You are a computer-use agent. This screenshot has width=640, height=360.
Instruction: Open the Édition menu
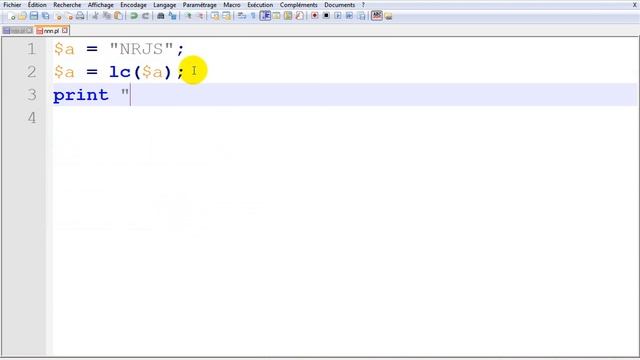pyautogui.click(x=37, y=5)
